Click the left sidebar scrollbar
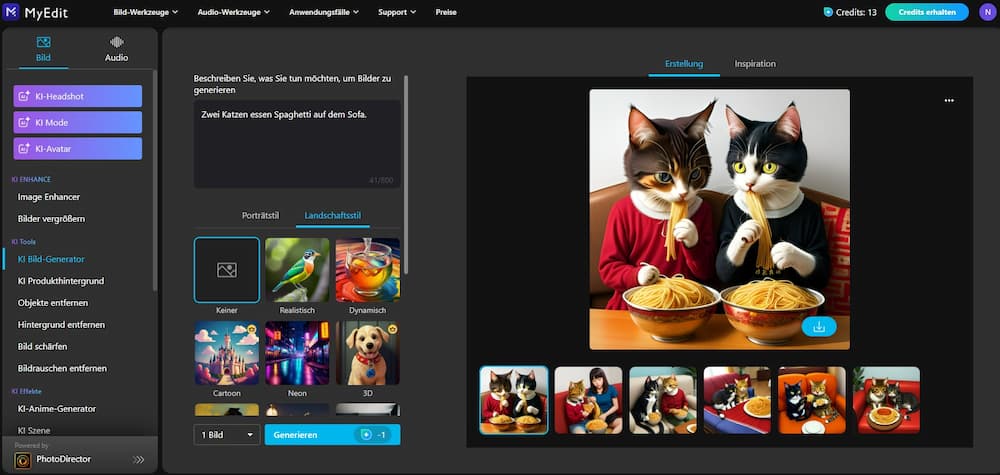Screen dimensions: 1000x475 155,180
